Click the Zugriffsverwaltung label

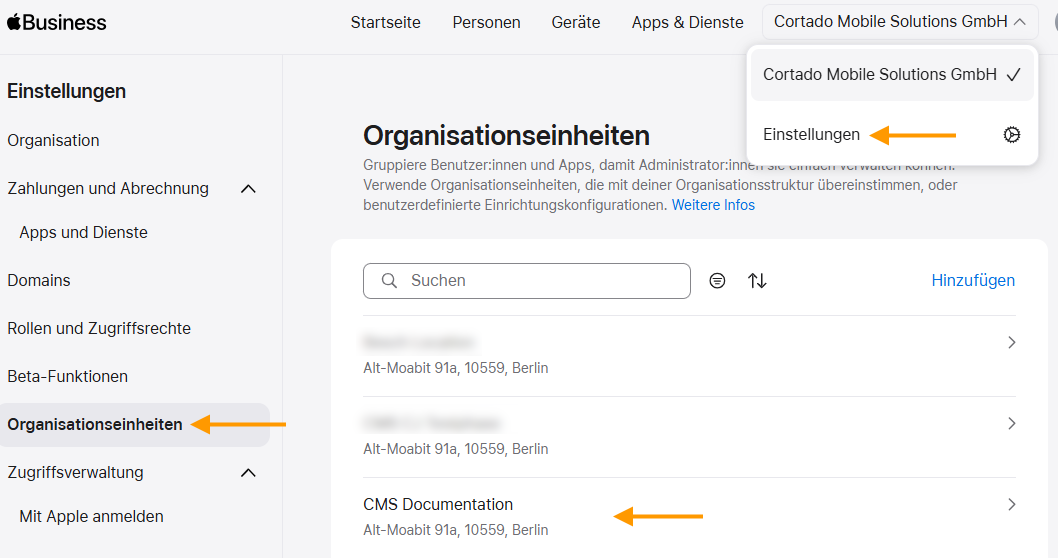tap(76, 473)
